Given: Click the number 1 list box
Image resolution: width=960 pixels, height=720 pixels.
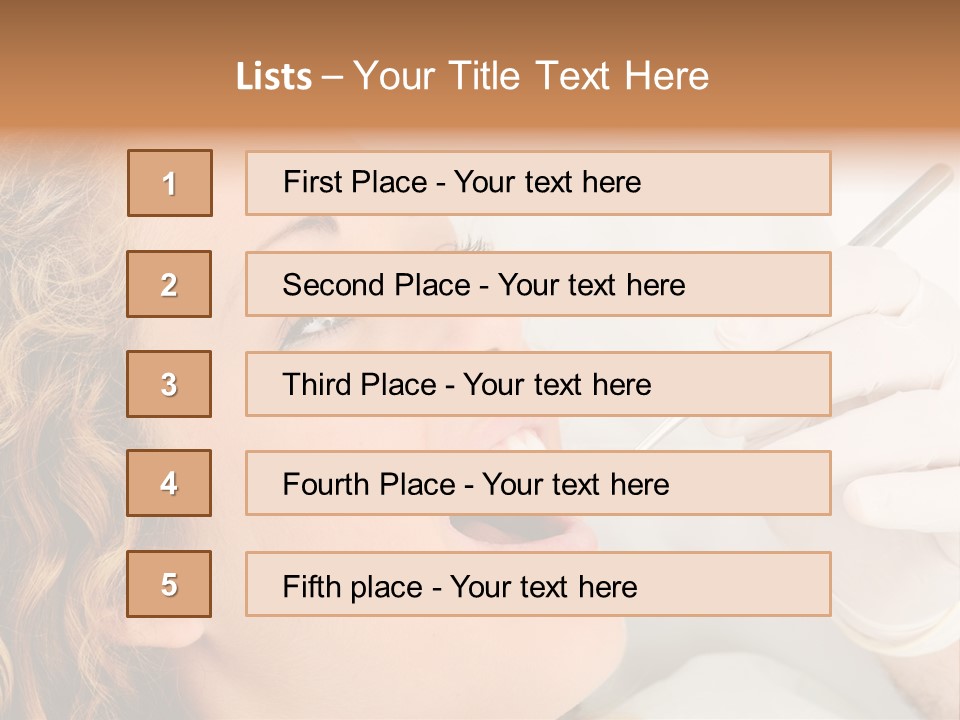Looking at the screenshot, I should click(170, 183).
